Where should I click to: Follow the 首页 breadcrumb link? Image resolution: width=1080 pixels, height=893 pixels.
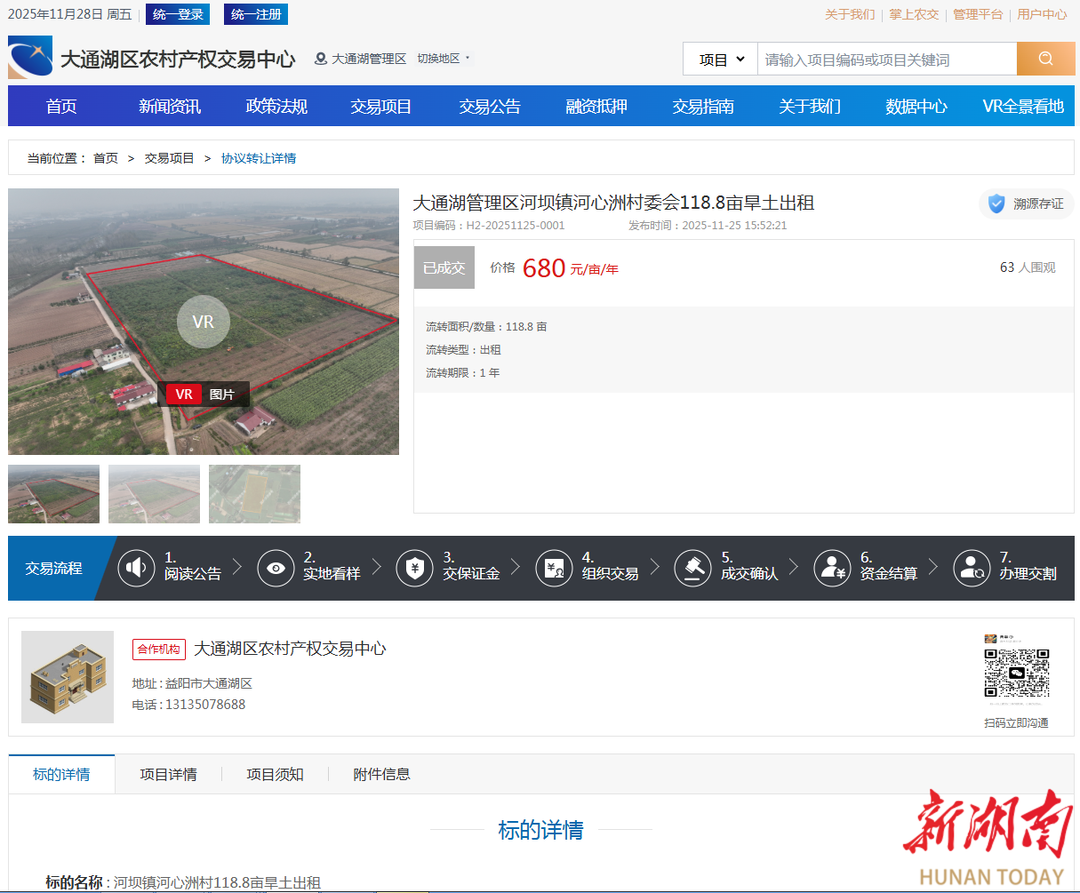tap(105, 158)
